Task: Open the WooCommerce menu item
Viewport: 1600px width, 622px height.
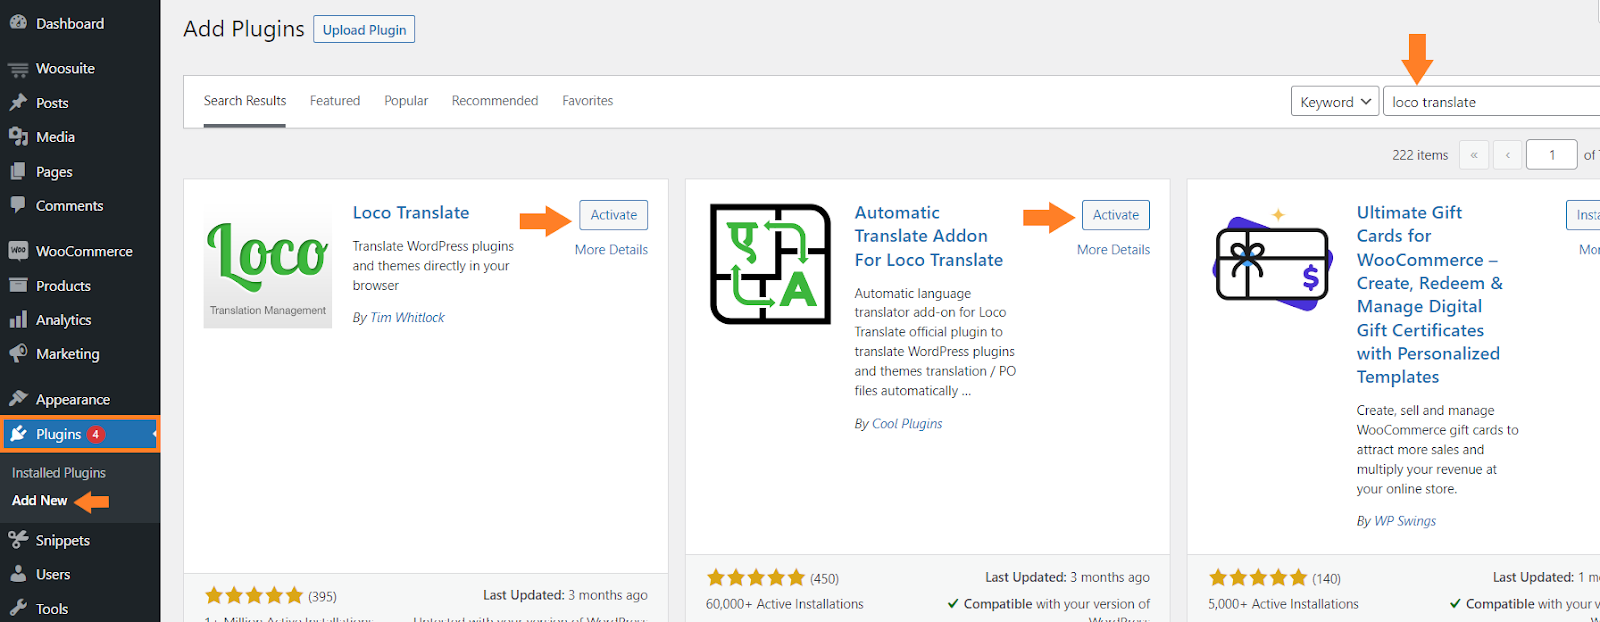Action: click(x=80, y=251)
